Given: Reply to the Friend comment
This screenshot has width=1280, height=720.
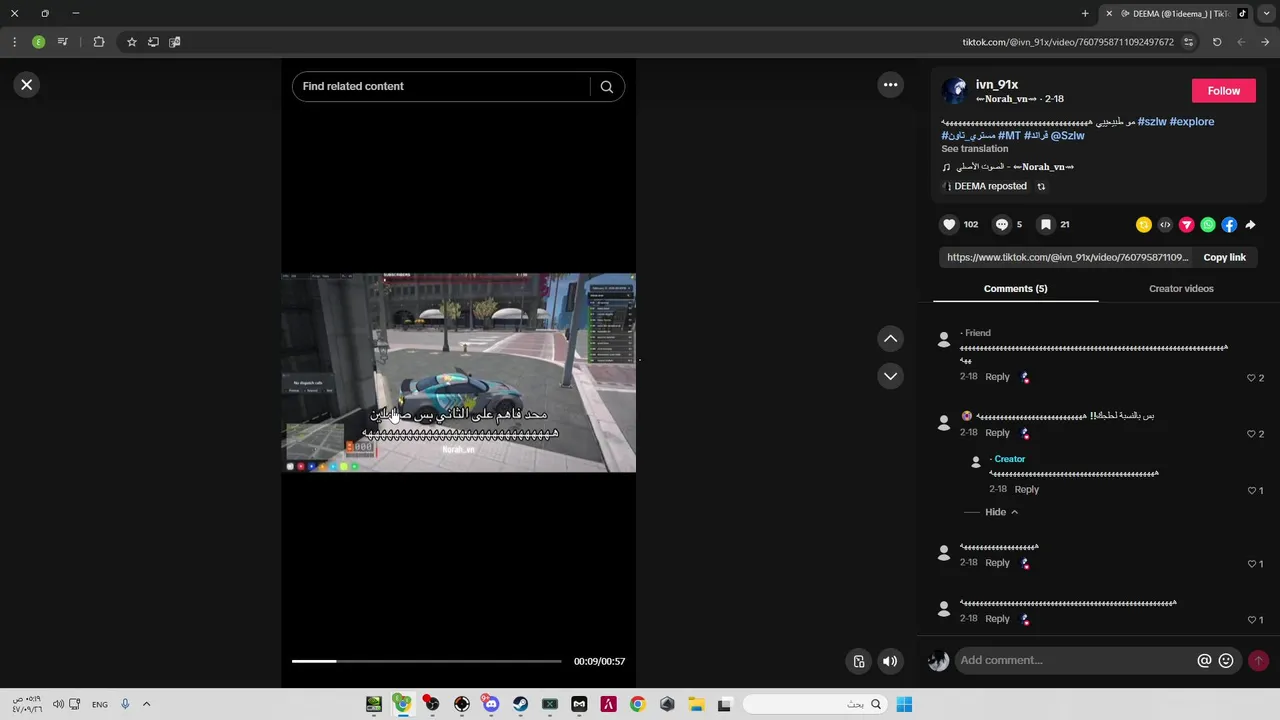Looking at the screenshot, I should (997, 377).
